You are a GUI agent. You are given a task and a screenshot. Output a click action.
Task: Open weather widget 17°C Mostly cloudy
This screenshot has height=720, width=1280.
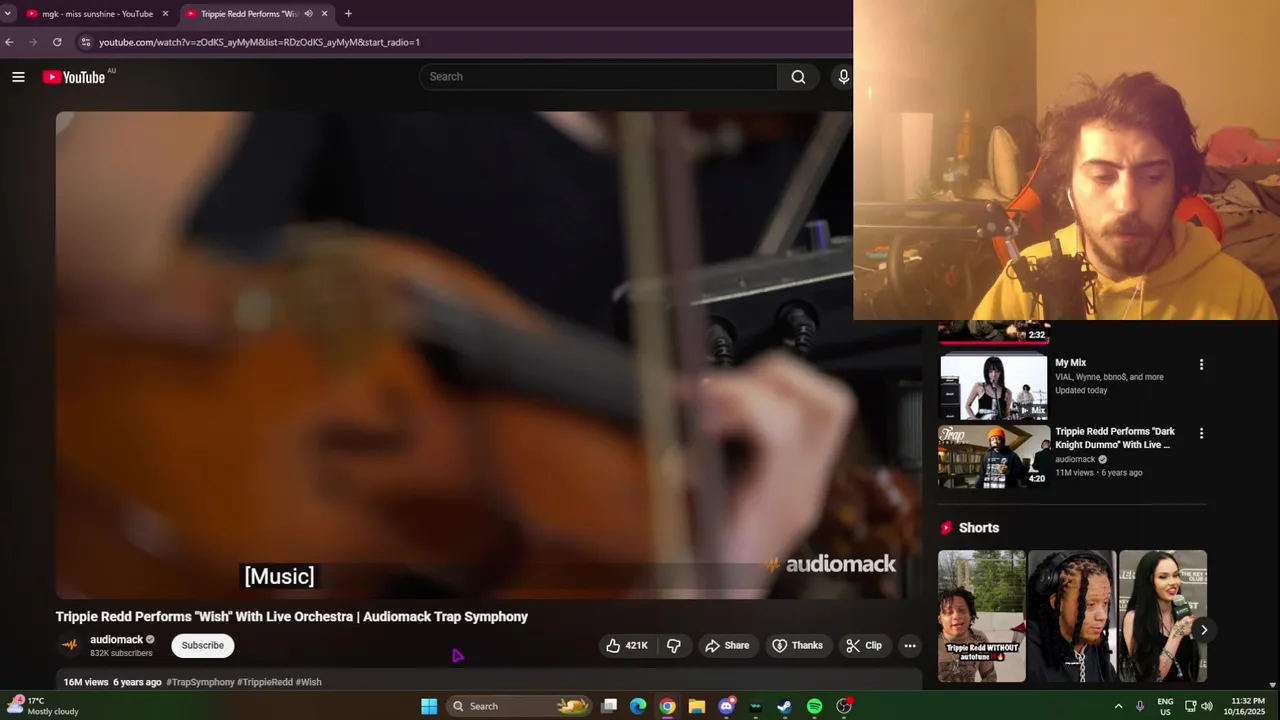coord(44,706)
